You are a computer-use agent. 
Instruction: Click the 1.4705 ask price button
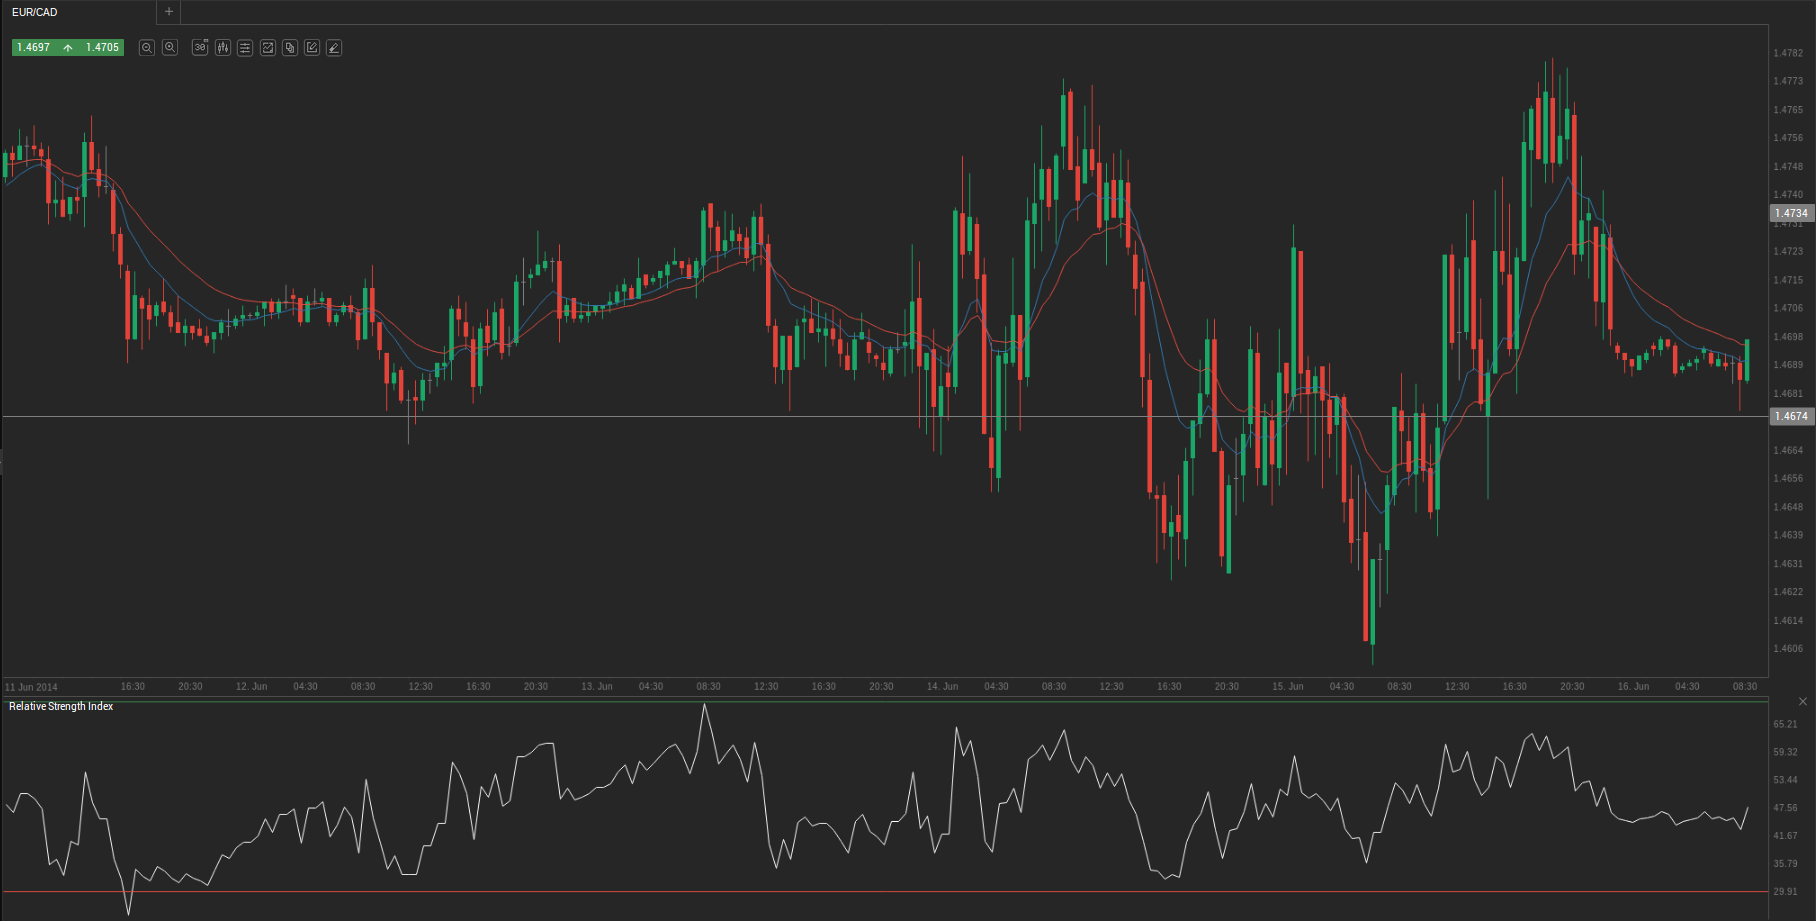click(x=102, y=48)
